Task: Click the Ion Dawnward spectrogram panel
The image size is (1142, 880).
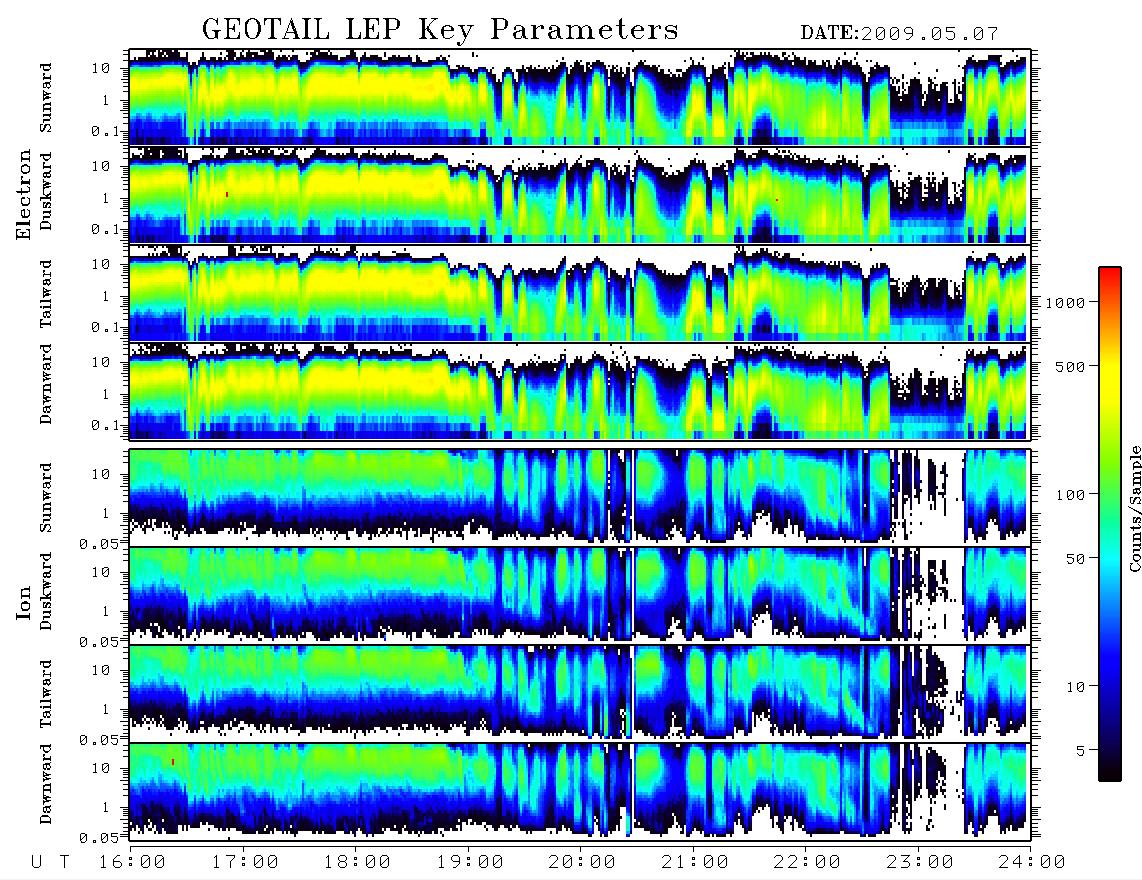Action: (580, 791)
